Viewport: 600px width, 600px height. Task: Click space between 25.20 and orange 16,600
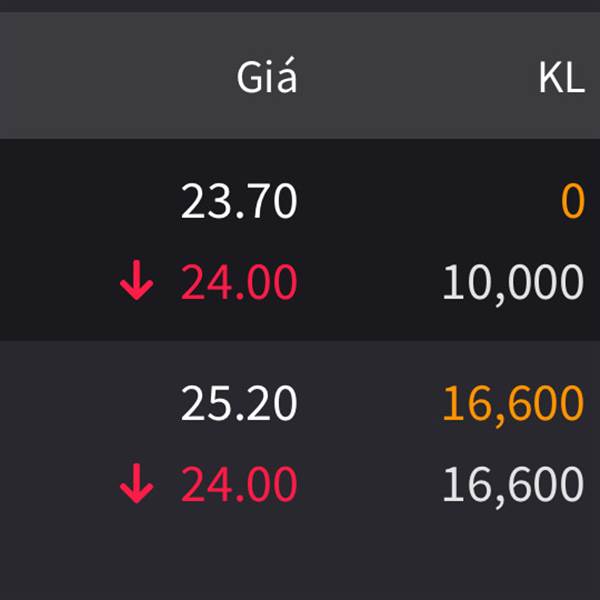(370, 404)
